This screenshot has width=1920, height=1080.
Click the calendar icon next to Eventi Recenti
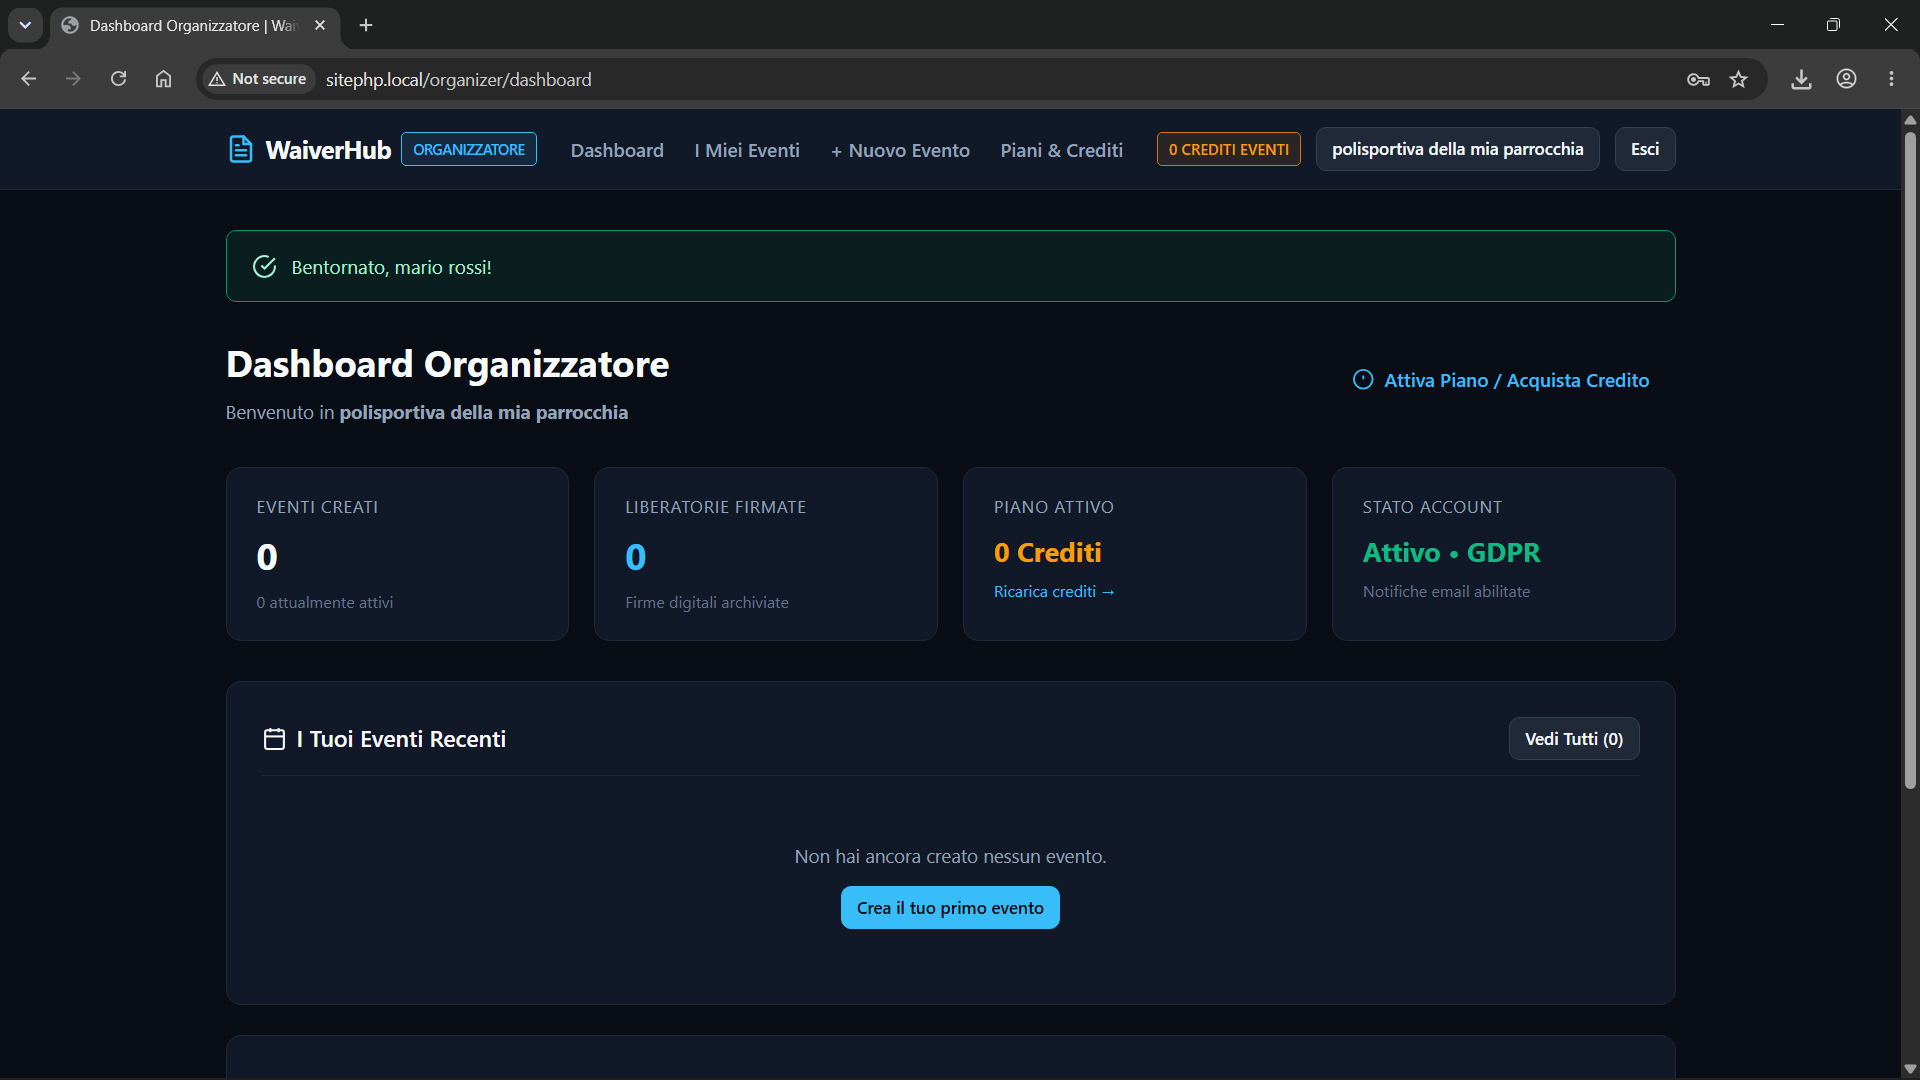point(274,739)
